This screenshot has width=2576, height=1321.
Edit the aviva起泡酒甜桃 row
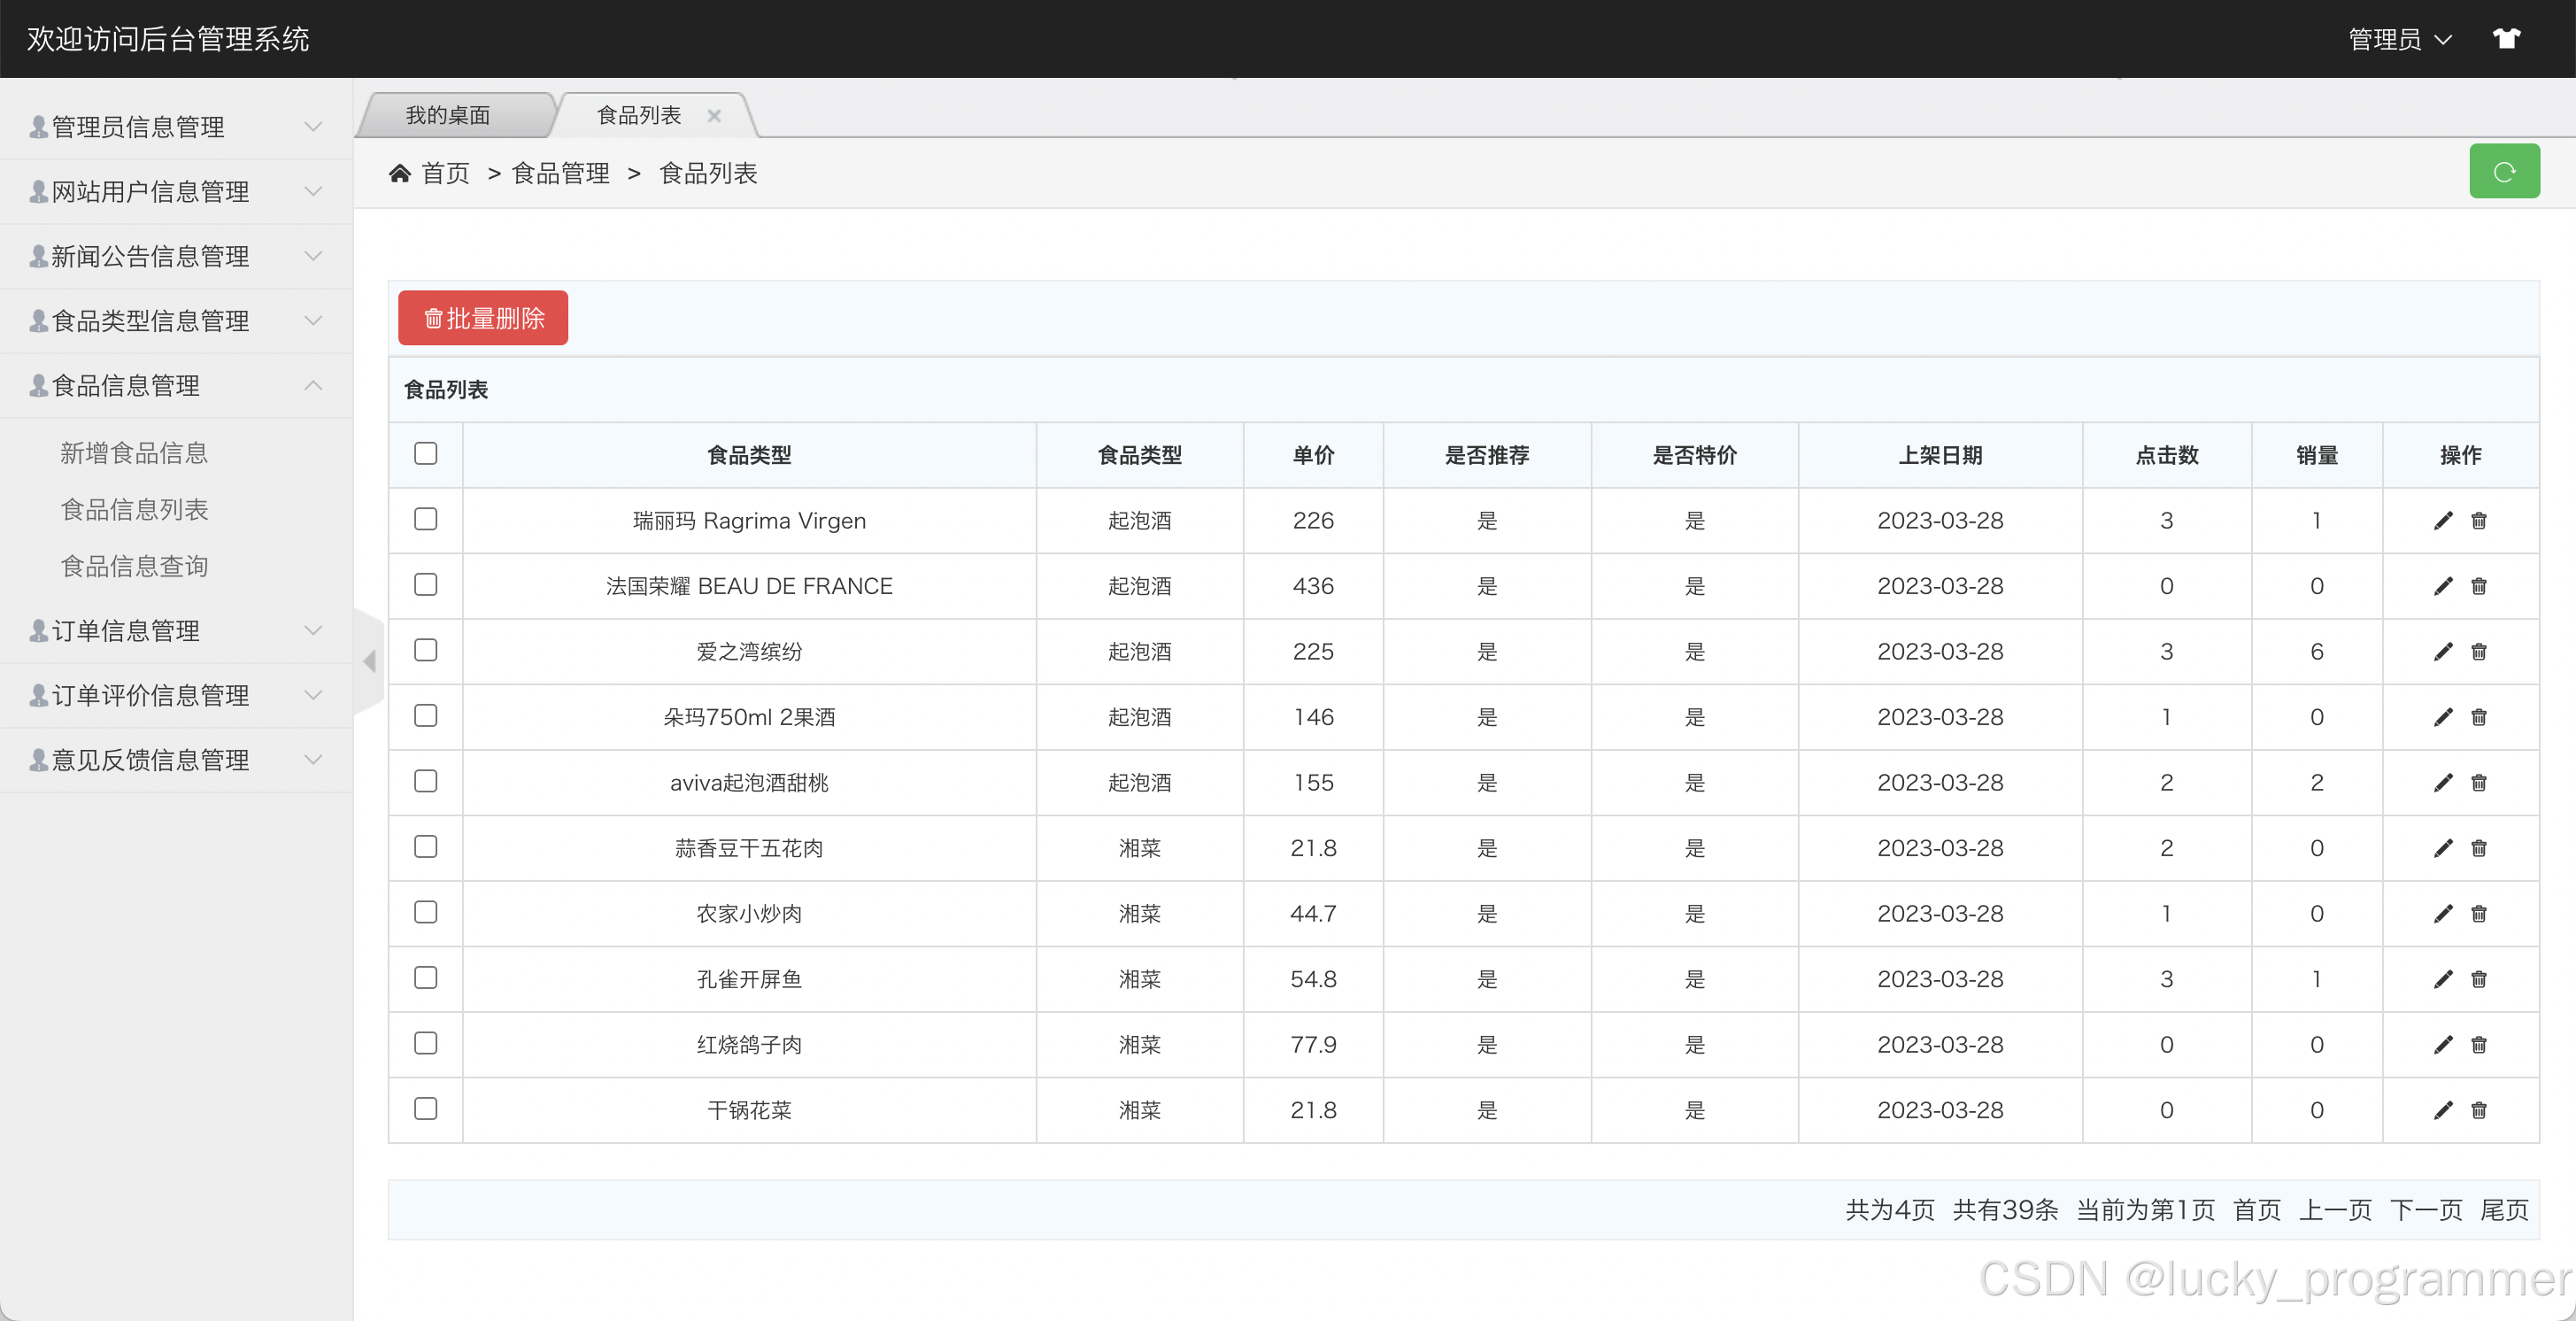pos(2442,782)
